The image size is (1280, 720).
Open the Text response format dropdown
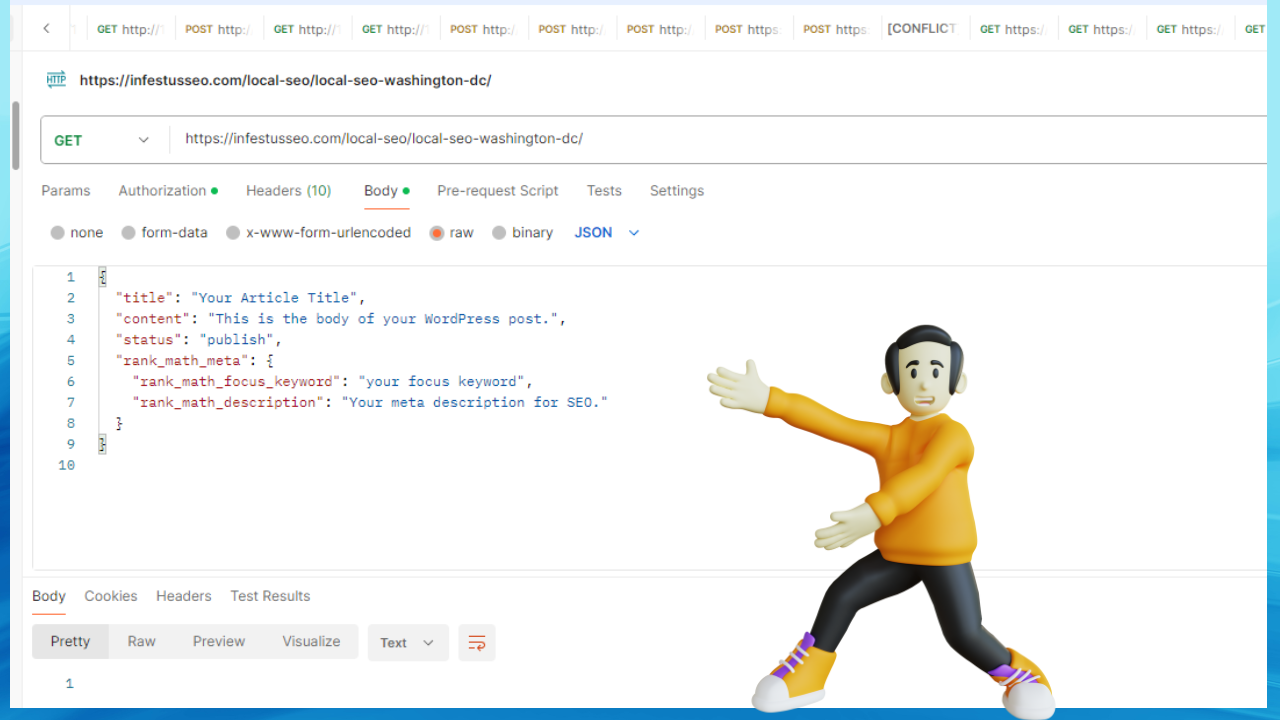tap(407, 643)
